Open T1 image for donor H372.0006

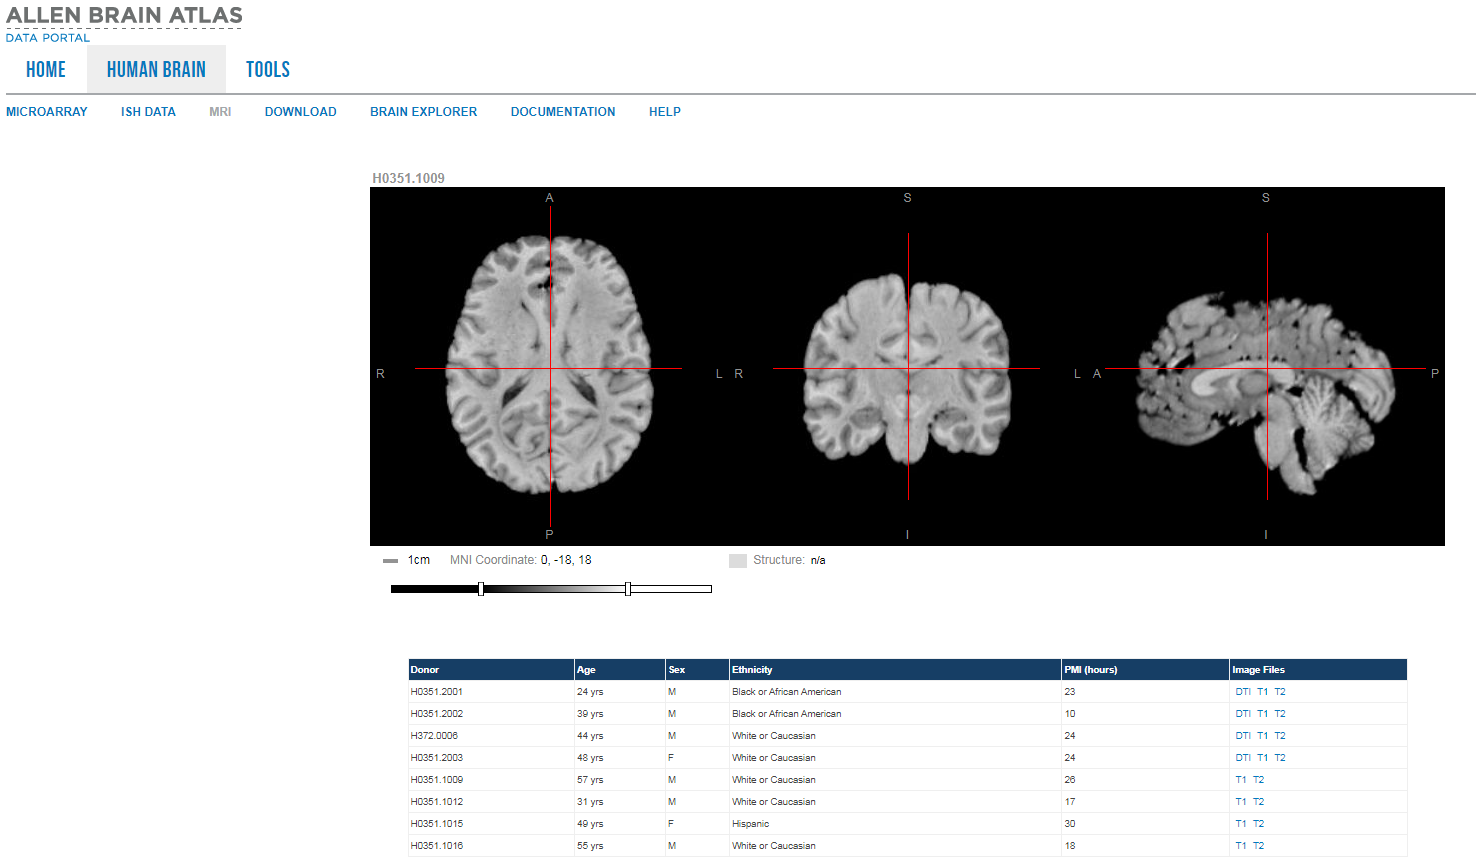tap(1263, 736)
